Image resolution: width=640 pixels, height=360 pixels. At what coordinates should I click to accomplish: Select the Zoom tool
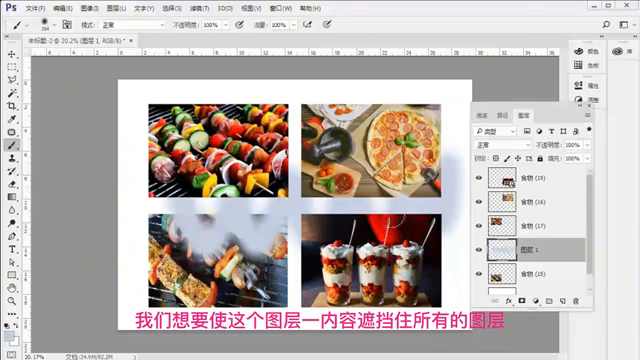[12, 301]
